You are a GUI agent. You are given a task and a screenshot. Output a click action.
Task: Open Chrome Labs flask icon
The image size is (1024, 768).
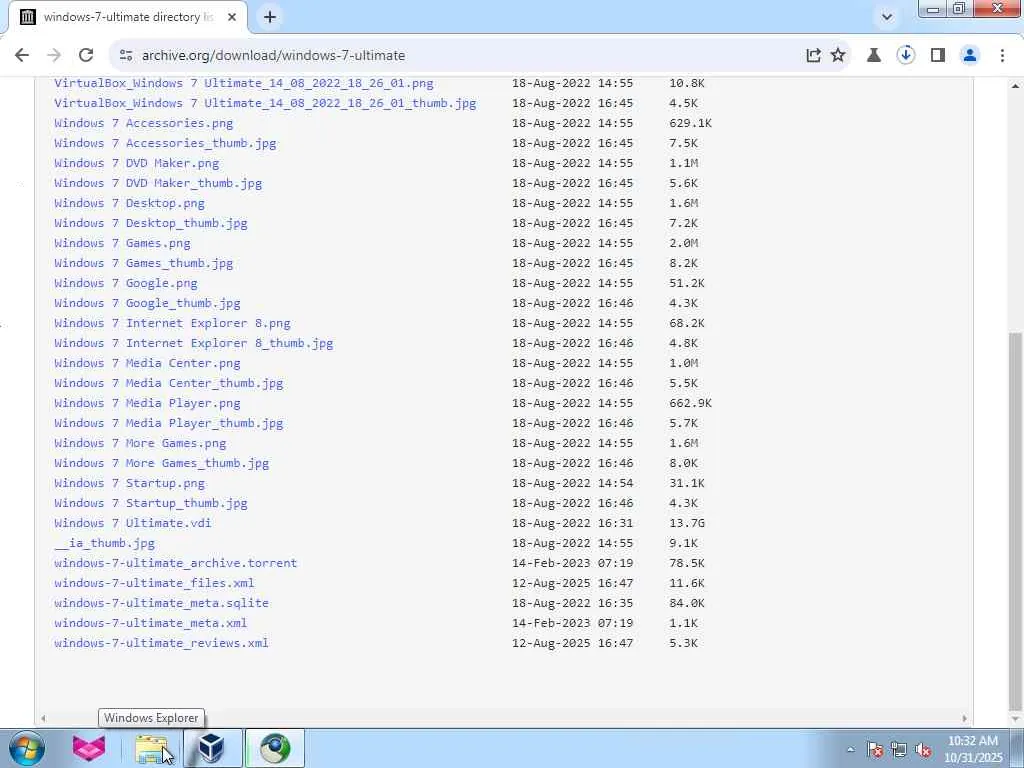[x=873, y=56]
